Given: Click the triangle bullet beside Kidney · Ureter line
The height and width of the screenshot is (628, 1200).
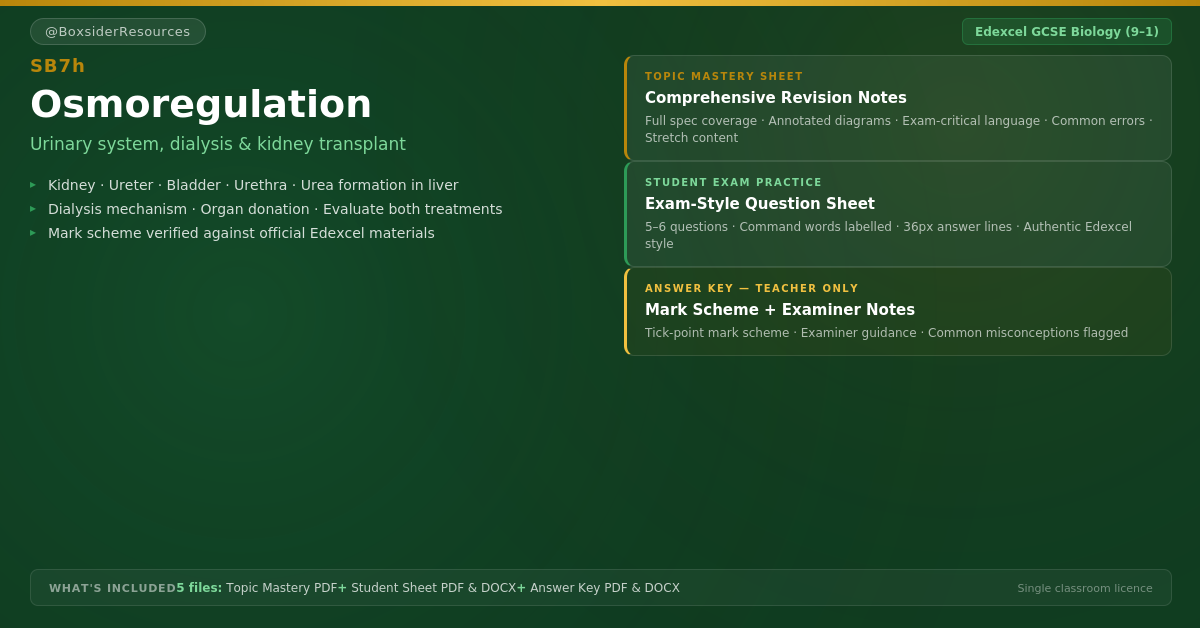Looking at the screenshot, I should tap(33, 185).
